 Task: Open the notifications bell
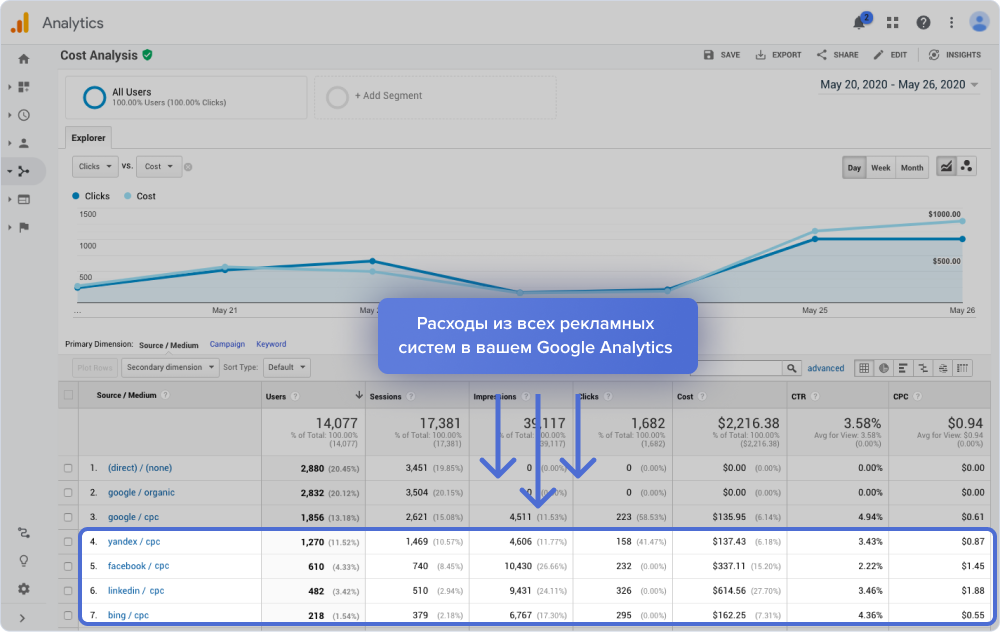coord(860,22)
